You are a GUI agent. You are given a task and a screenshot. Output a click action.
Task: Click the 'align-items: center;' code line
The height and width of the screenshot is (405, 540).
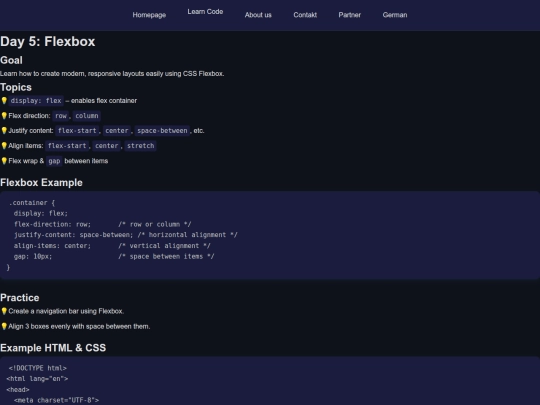click(x=52, y=246)
